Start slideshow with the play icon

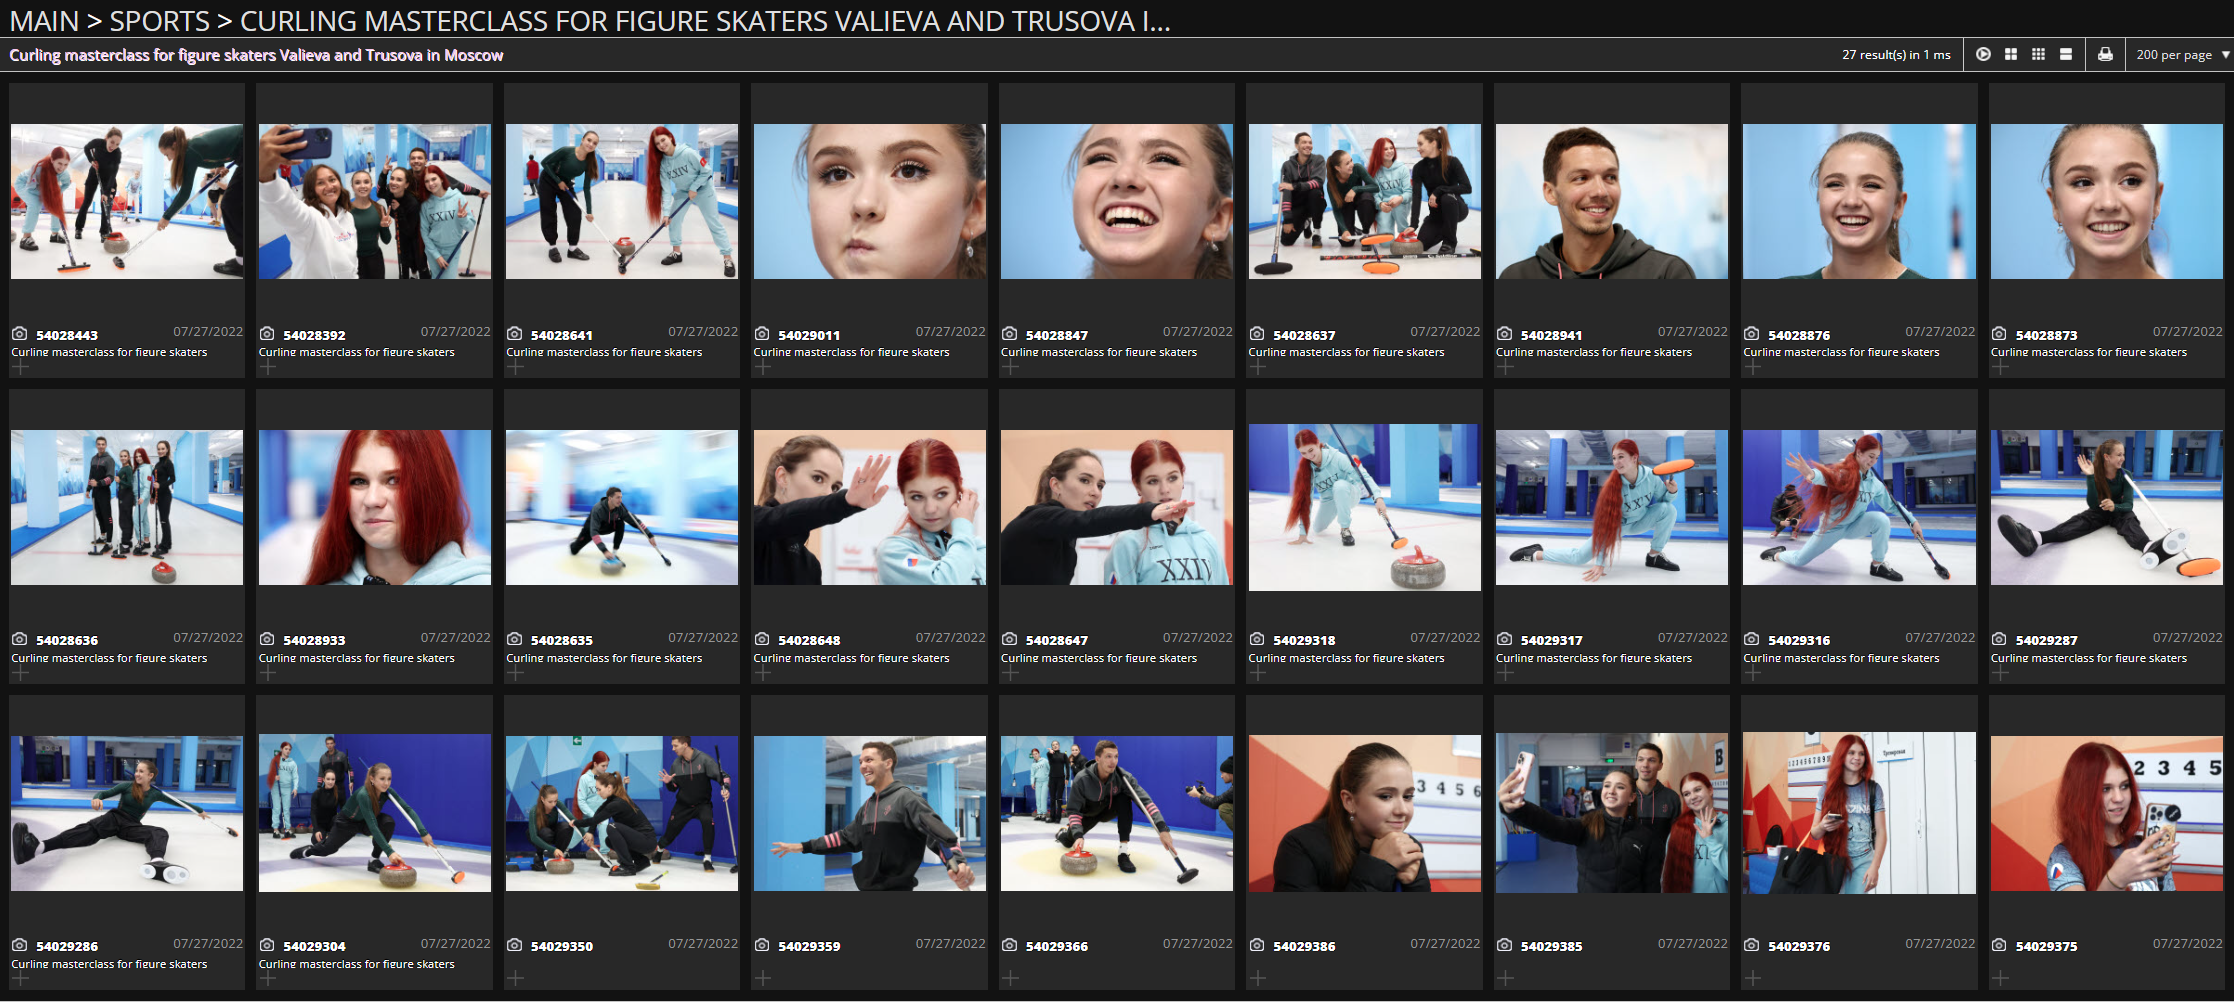(1983, 55)
